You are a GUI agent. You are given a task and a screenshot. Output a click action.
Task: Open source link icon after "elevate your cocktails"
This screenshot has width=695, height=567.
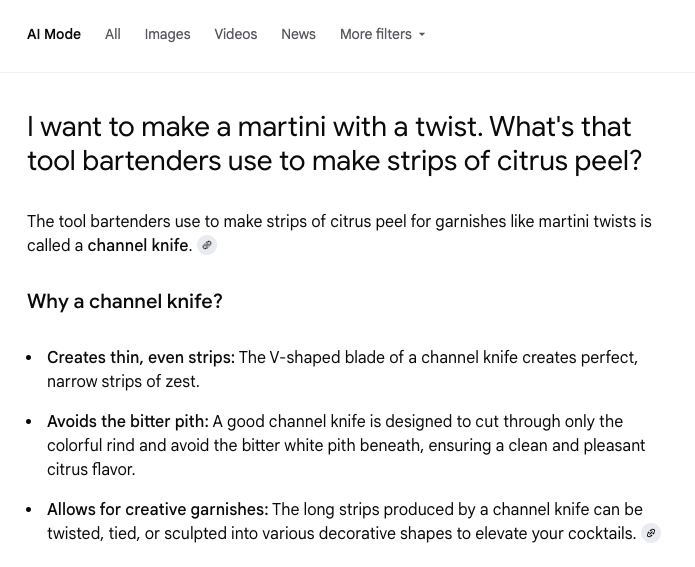651,533
